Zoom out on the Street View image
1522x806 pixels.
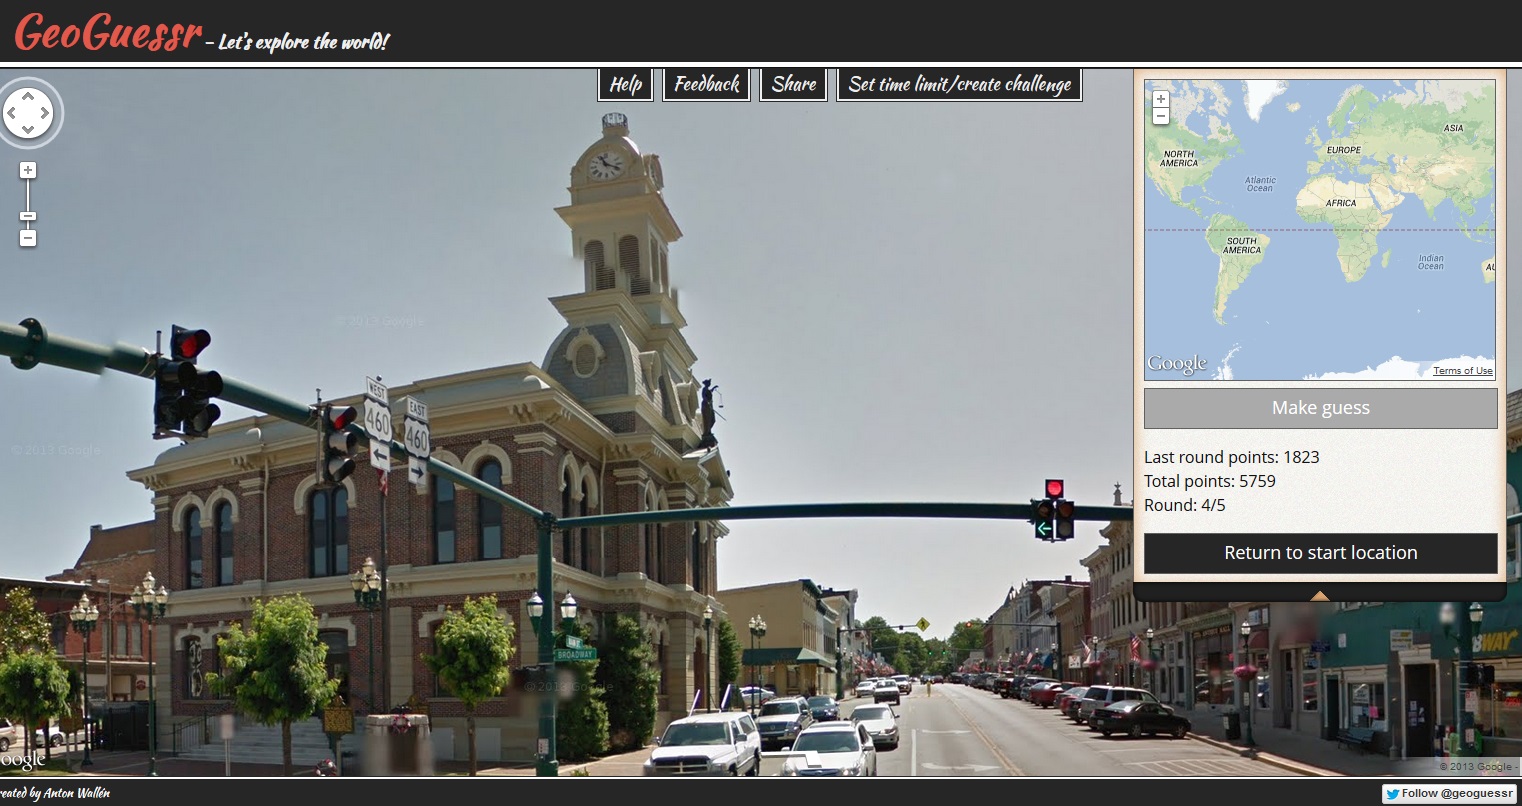(x=28, y=238)
